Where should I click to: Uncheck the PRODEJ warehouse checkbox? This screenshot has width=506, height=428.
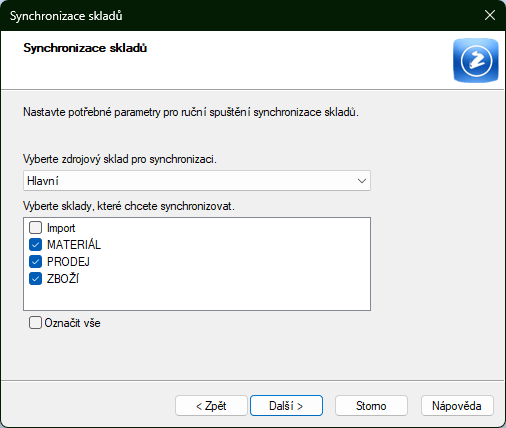[35, 262]
